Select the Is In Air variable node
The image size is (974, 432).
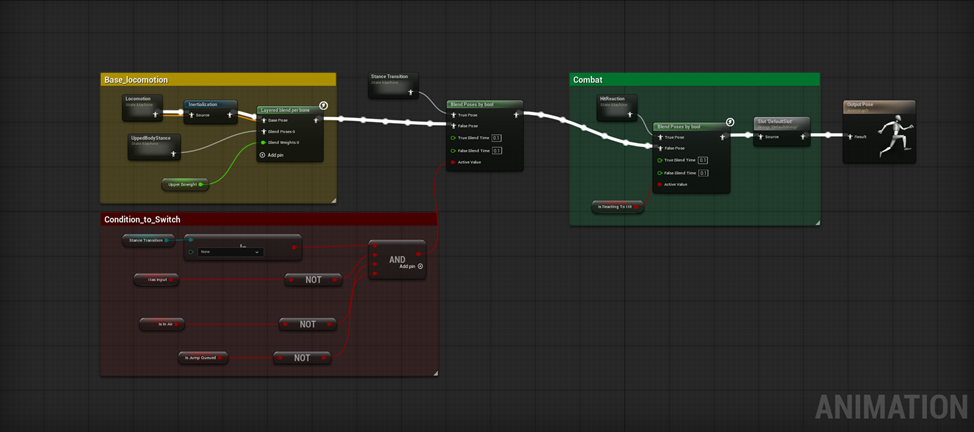(x=162, y=324)
